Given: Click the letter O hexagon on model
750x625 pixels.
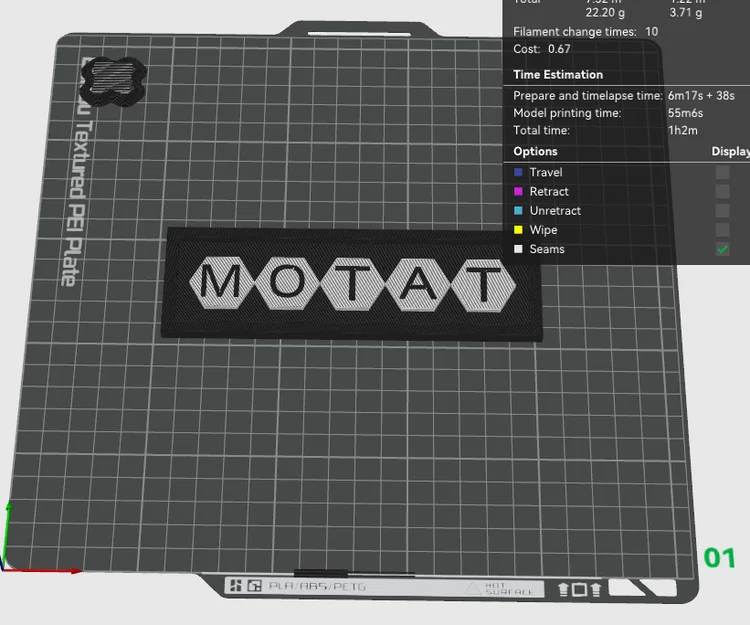Looking at the screenshot, I should [x=287, y=283].
